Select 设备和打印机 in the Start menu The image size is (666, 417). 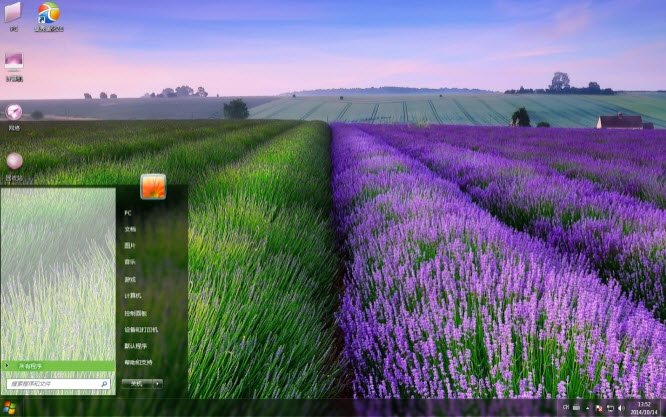coord(140,329)
